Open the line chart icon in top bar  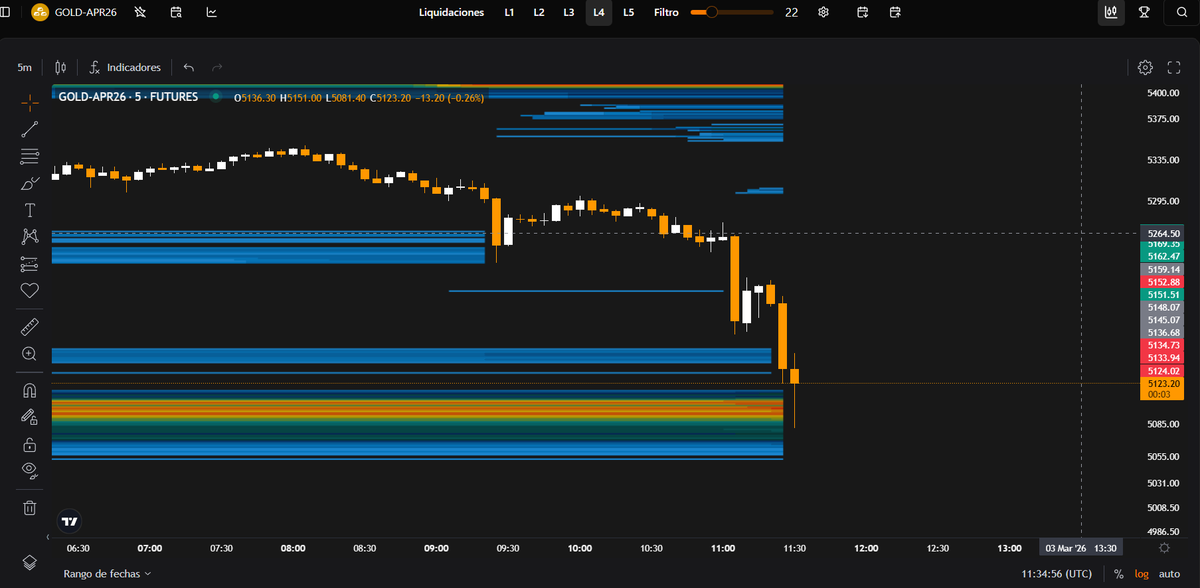(x=212, y=13)
